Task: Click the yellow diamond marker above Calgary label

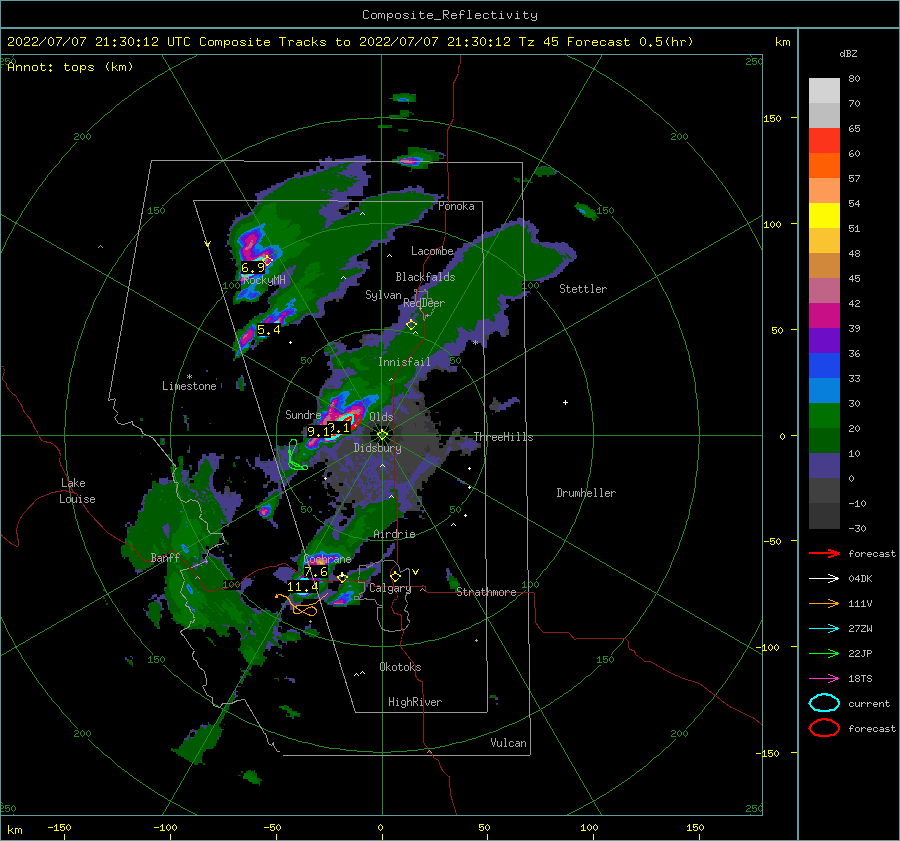Action: (395, 576)
